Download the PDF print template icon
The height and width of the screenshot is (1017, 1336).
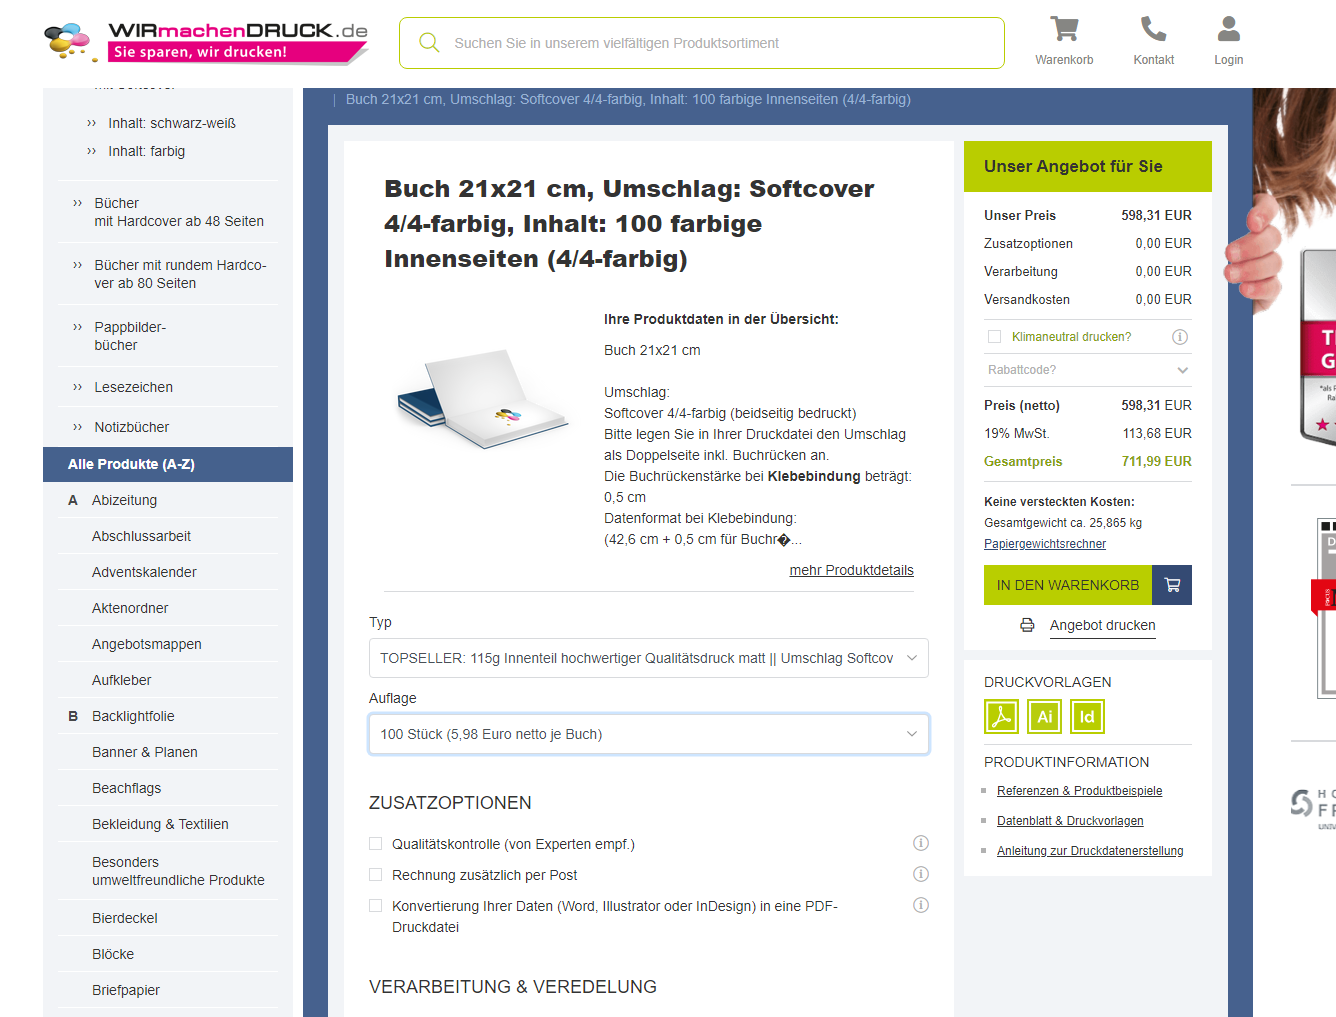pyautogui.click(x=1001, y=717)
